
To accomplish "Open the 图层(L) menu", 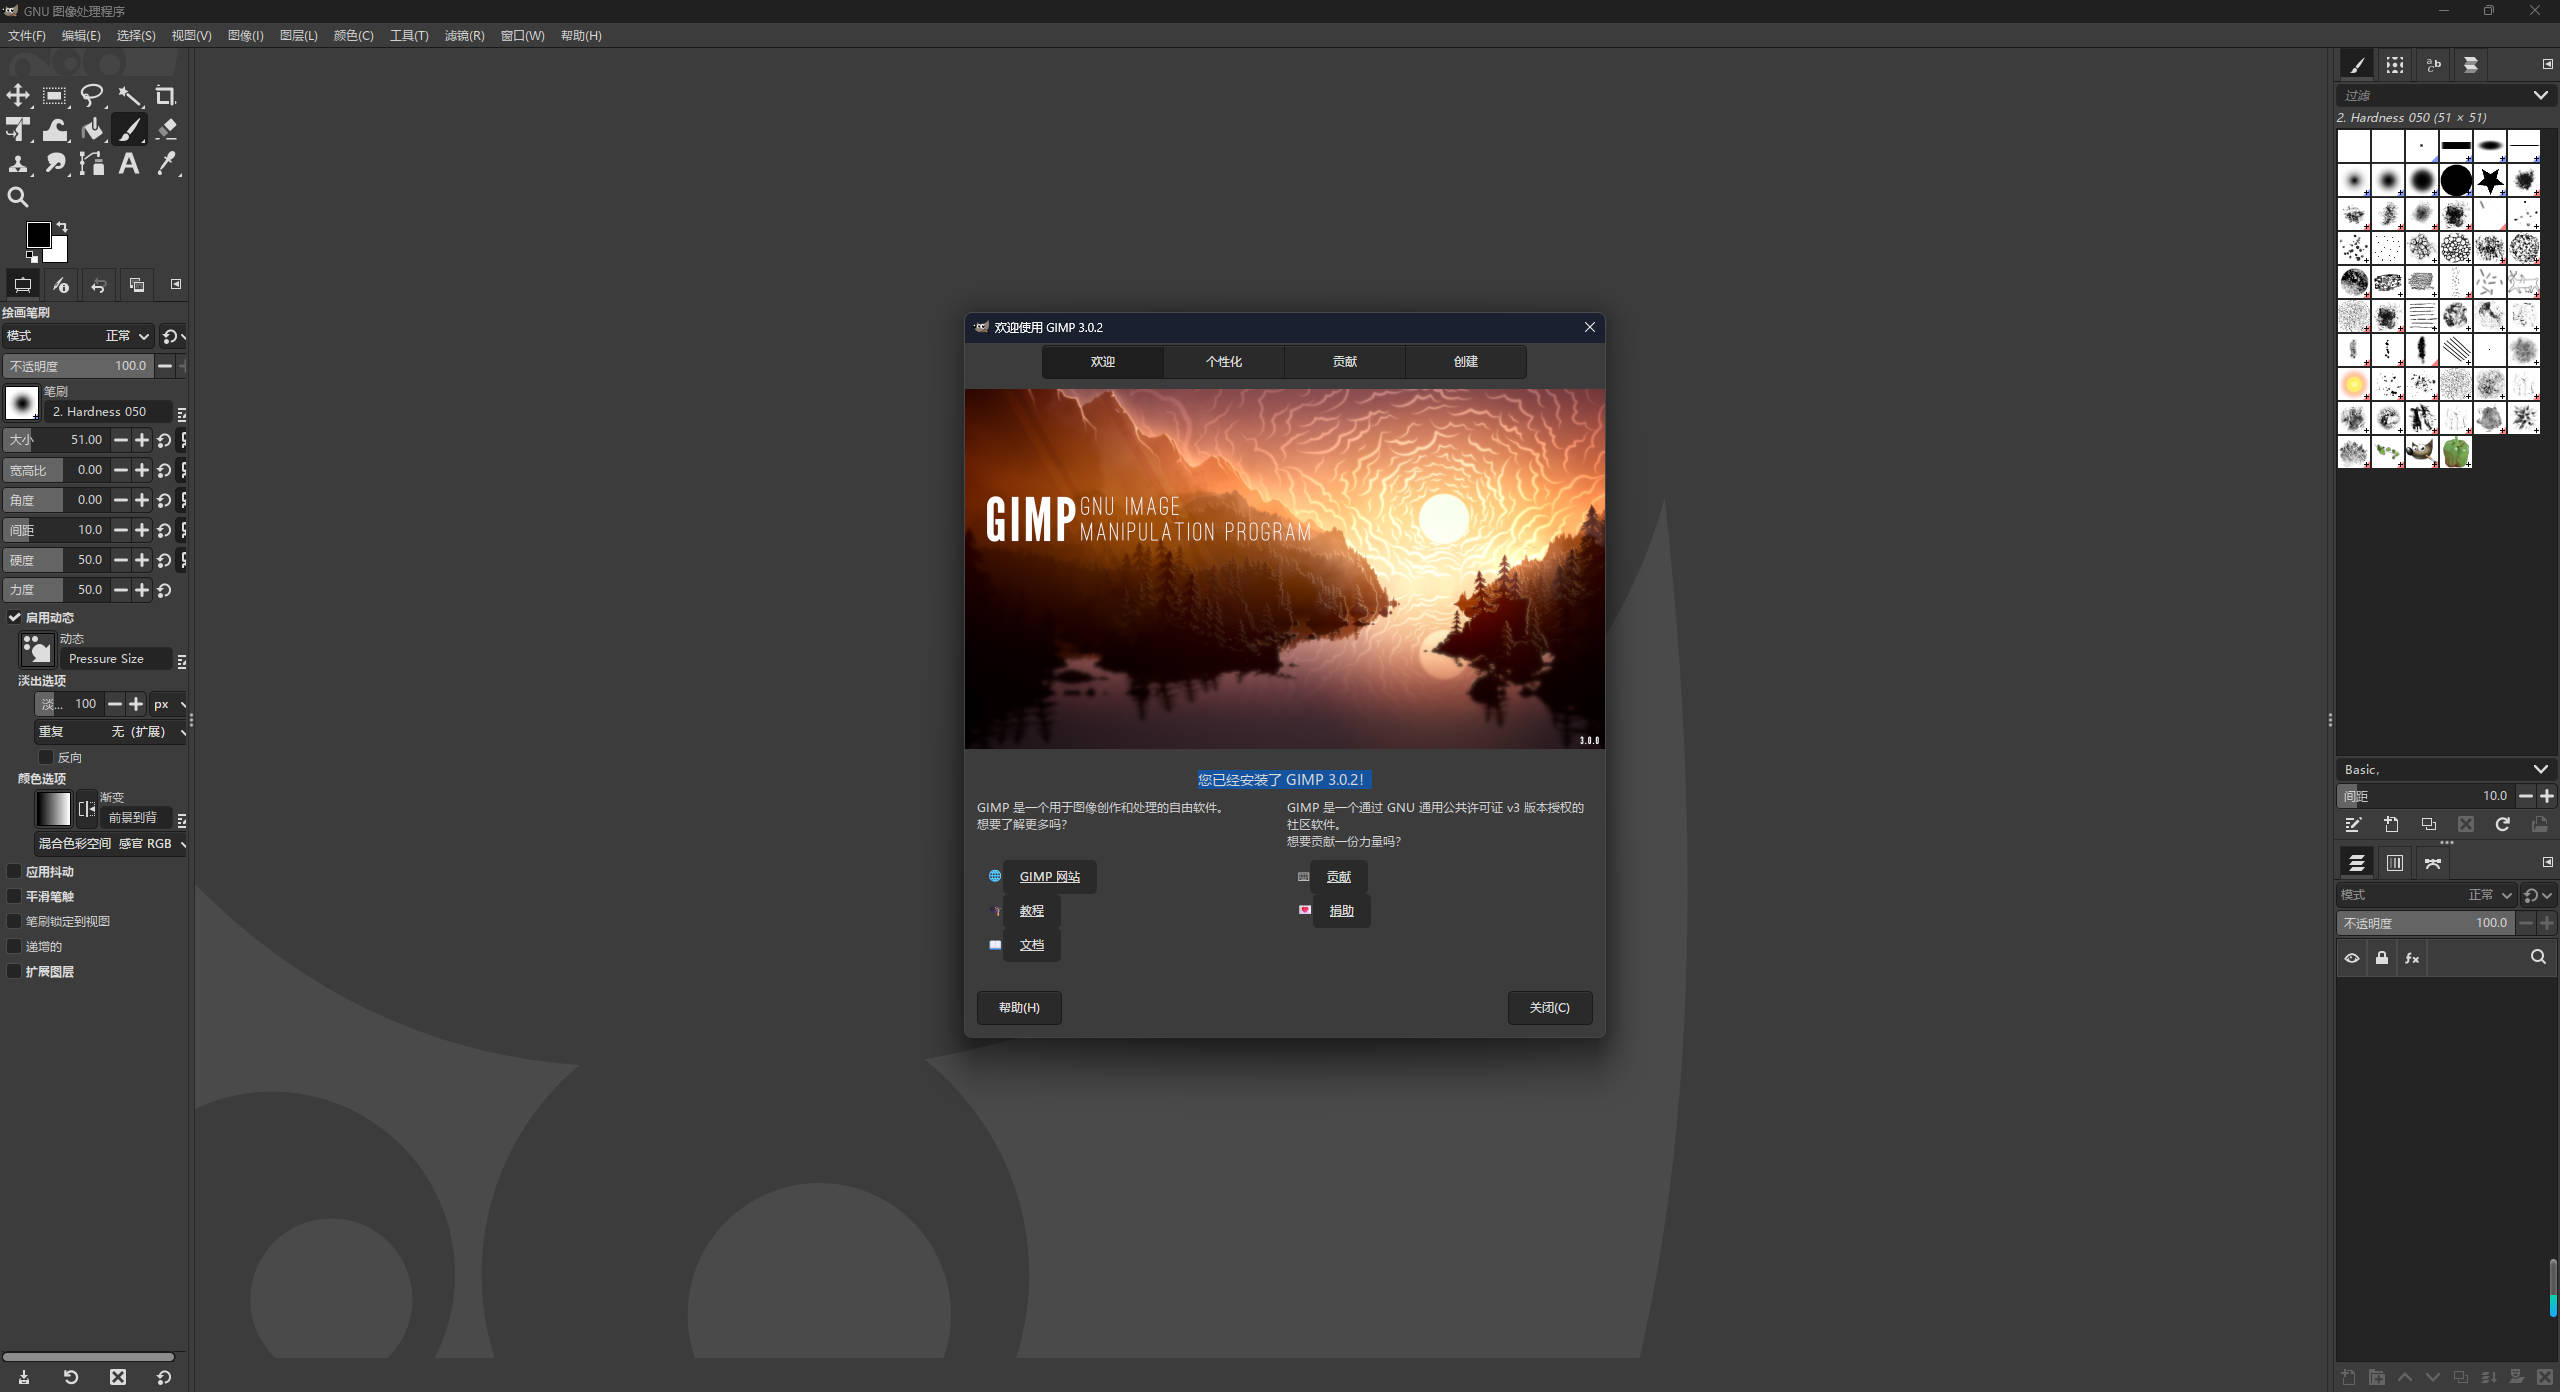I will point(298,36).
